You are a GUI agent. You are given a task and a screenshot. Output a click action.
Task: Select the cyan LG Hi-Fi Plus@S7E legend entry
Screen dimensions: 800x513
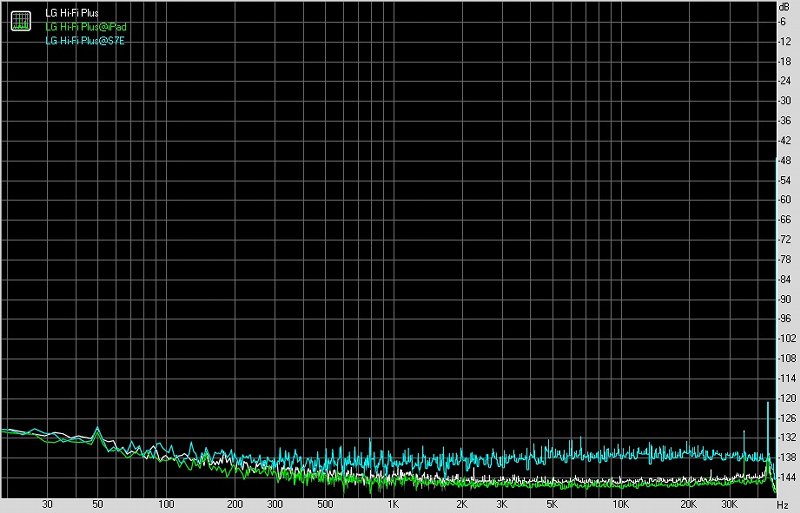coord(85,40)
